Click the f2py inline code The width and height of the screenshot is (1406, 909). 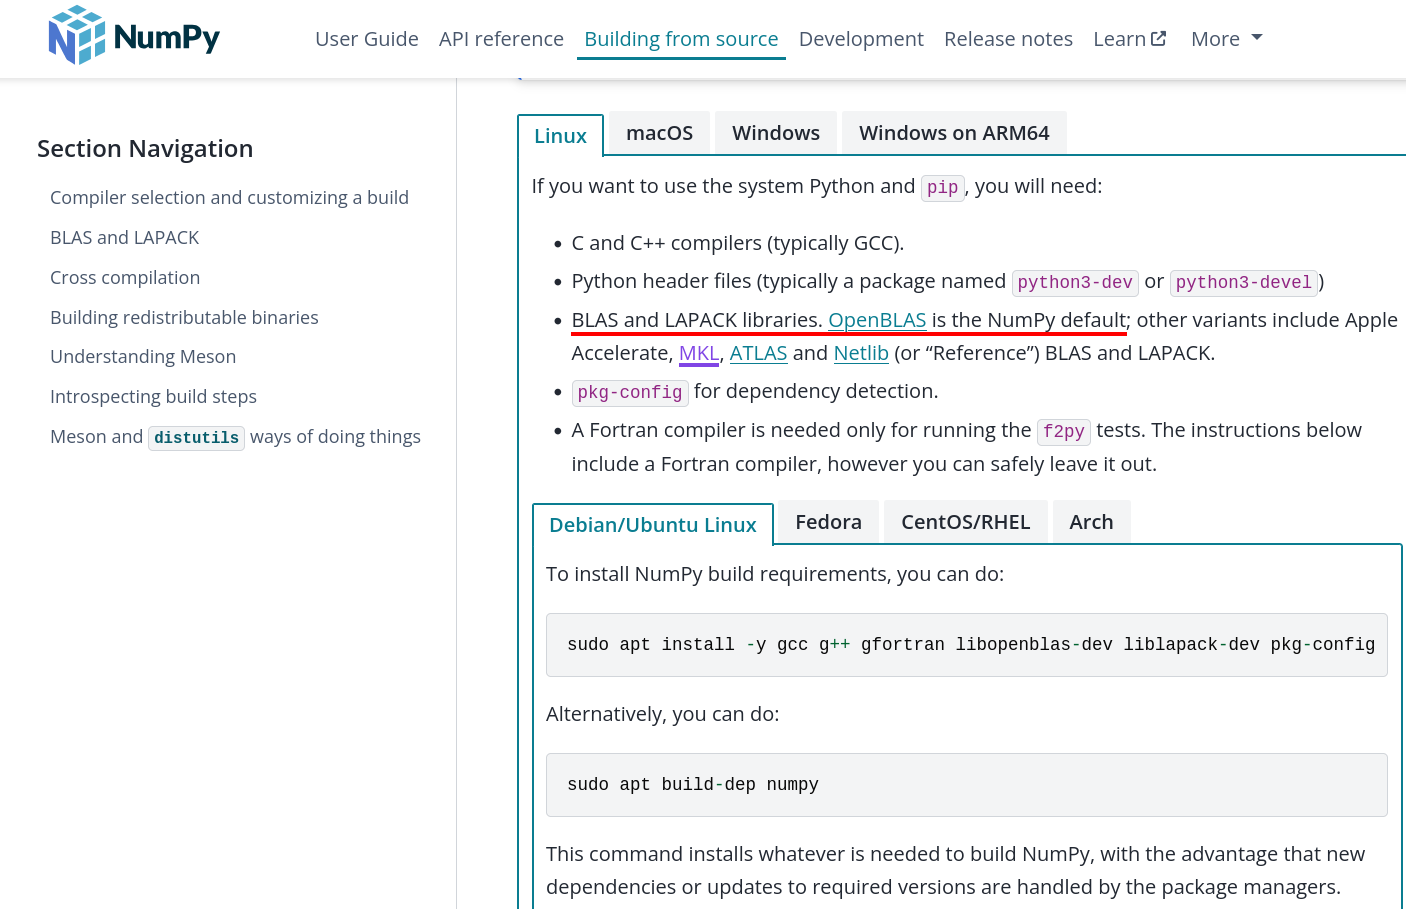coord(1063,431)
